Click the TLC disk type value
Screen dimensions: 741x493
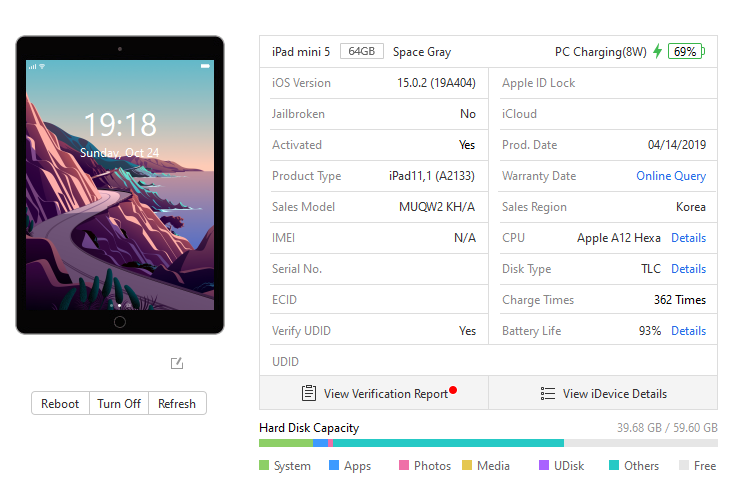point(651,269)
